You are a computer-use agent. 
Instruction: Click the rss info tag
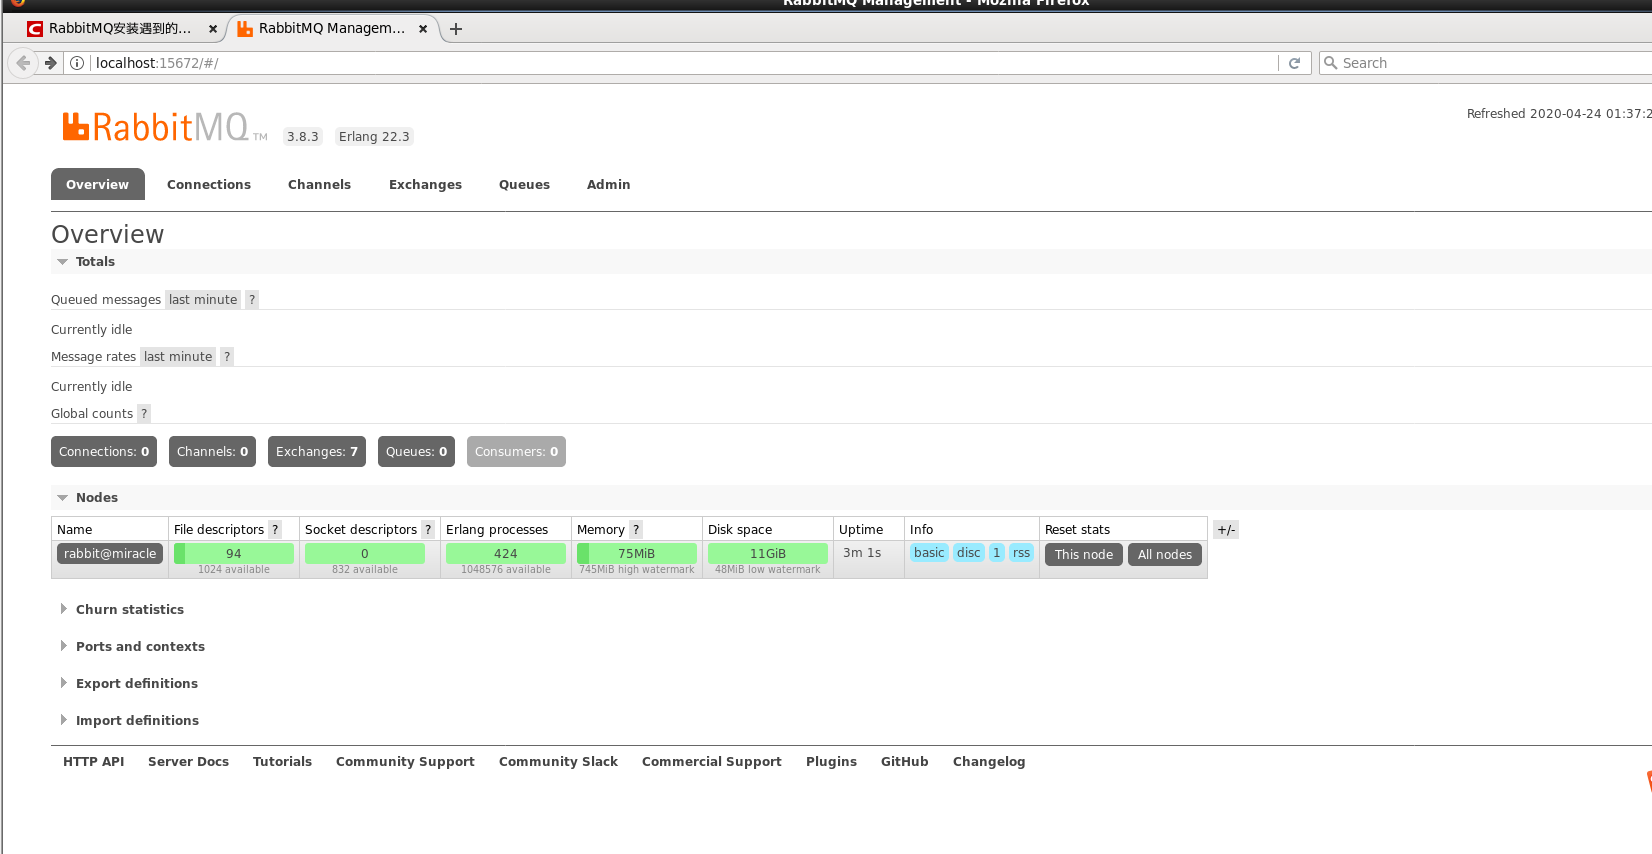(x=1021, y=553)
